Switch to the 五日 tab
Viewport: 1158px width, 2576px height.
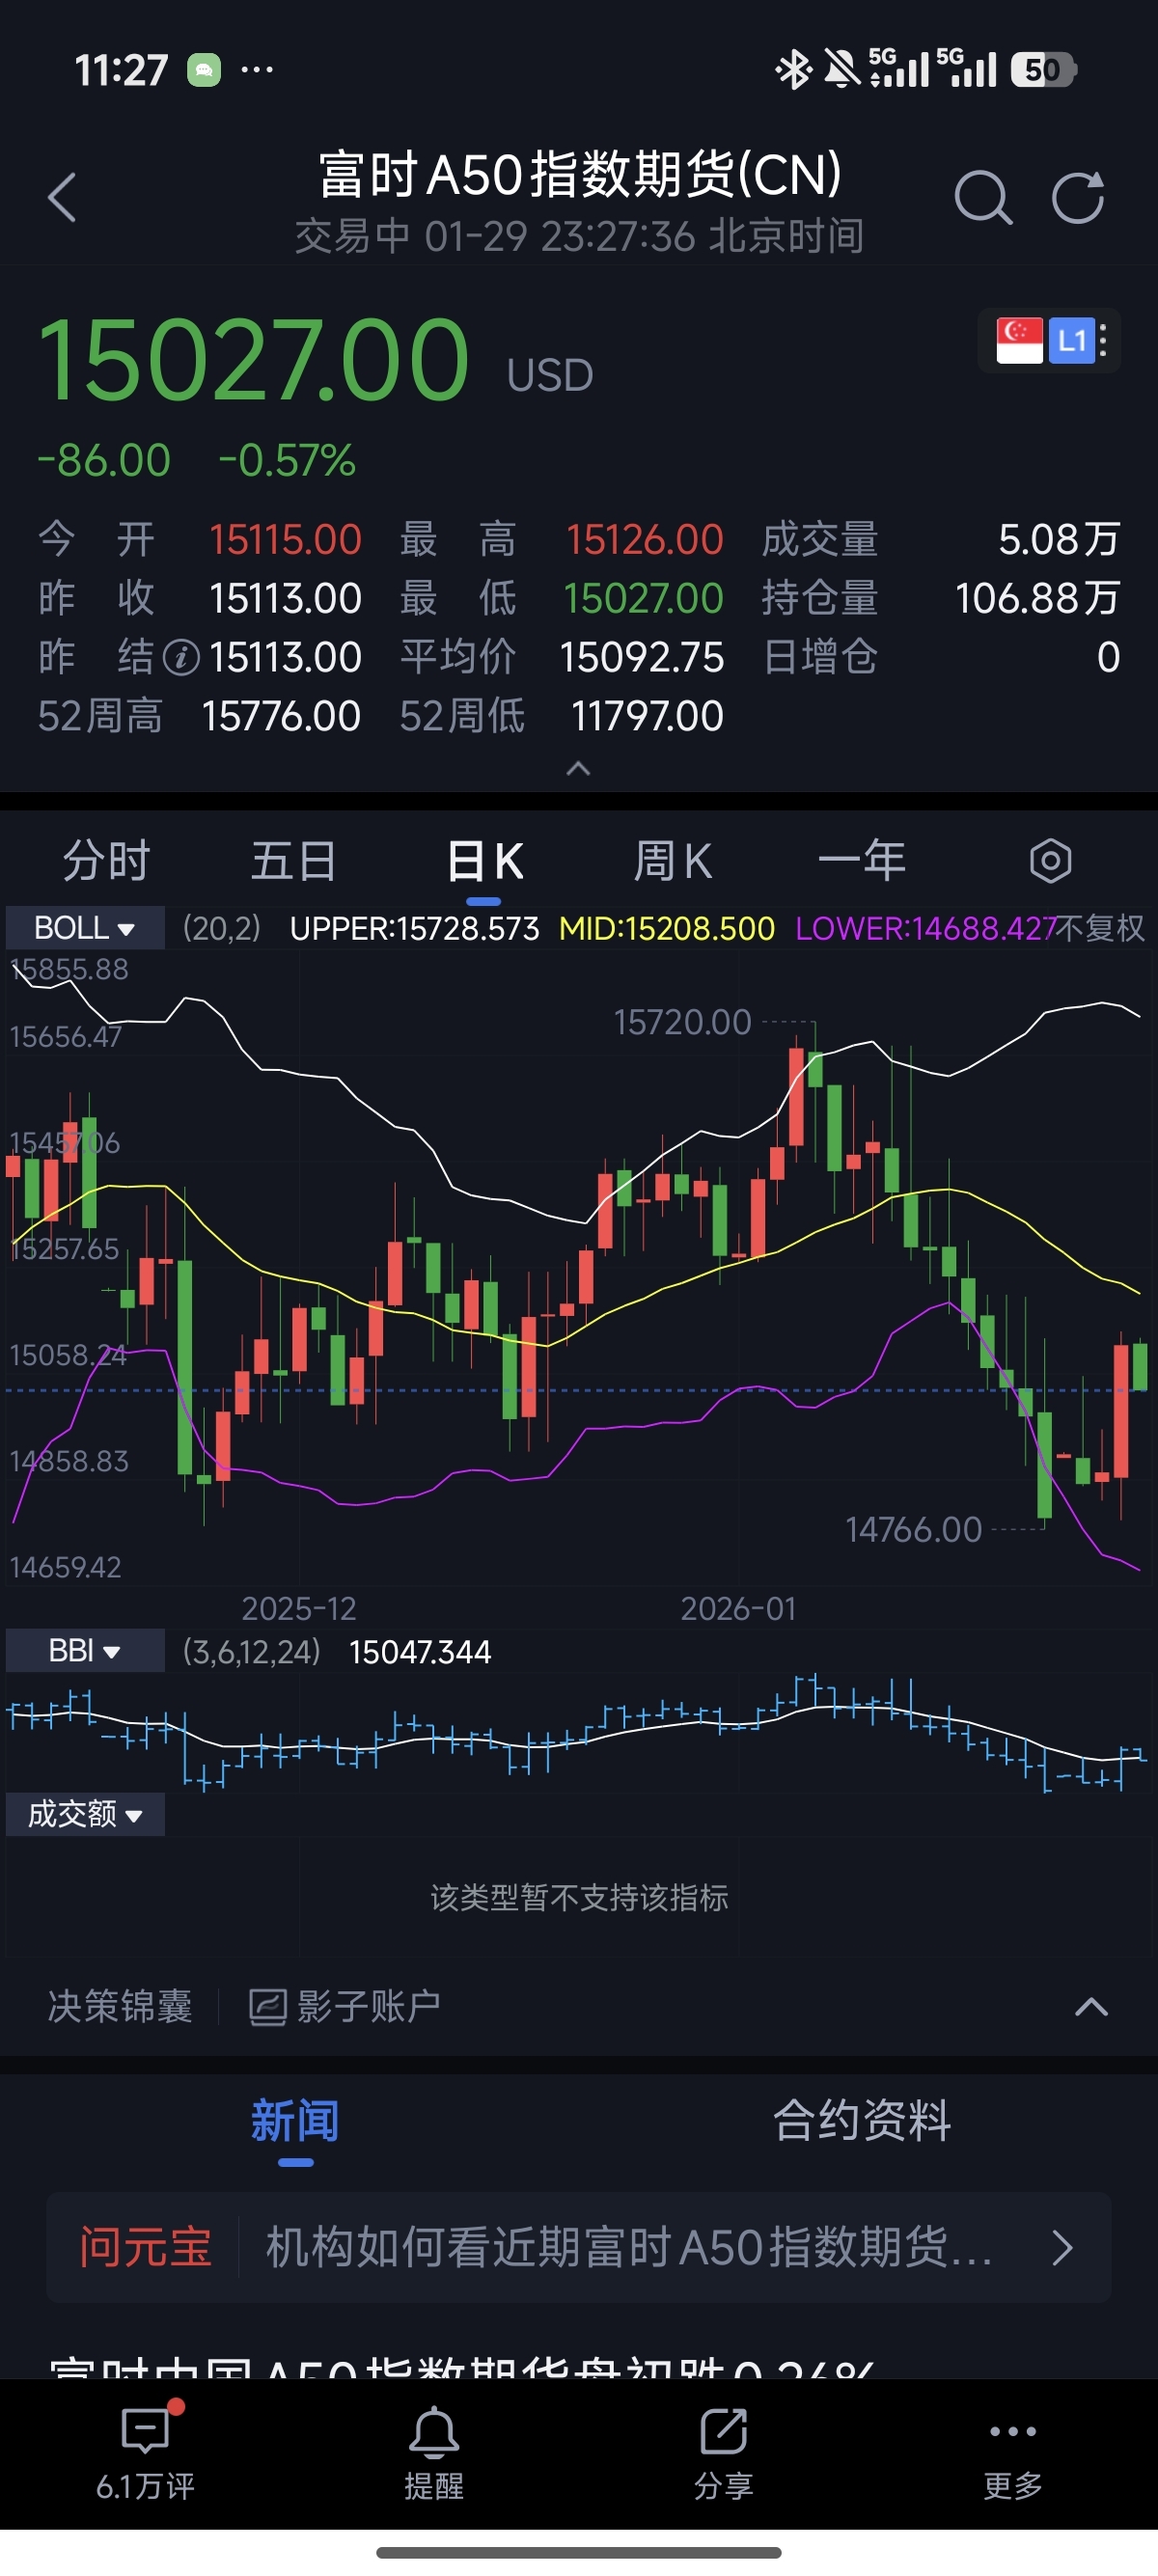pyautogui.click(x=293, y=861)
